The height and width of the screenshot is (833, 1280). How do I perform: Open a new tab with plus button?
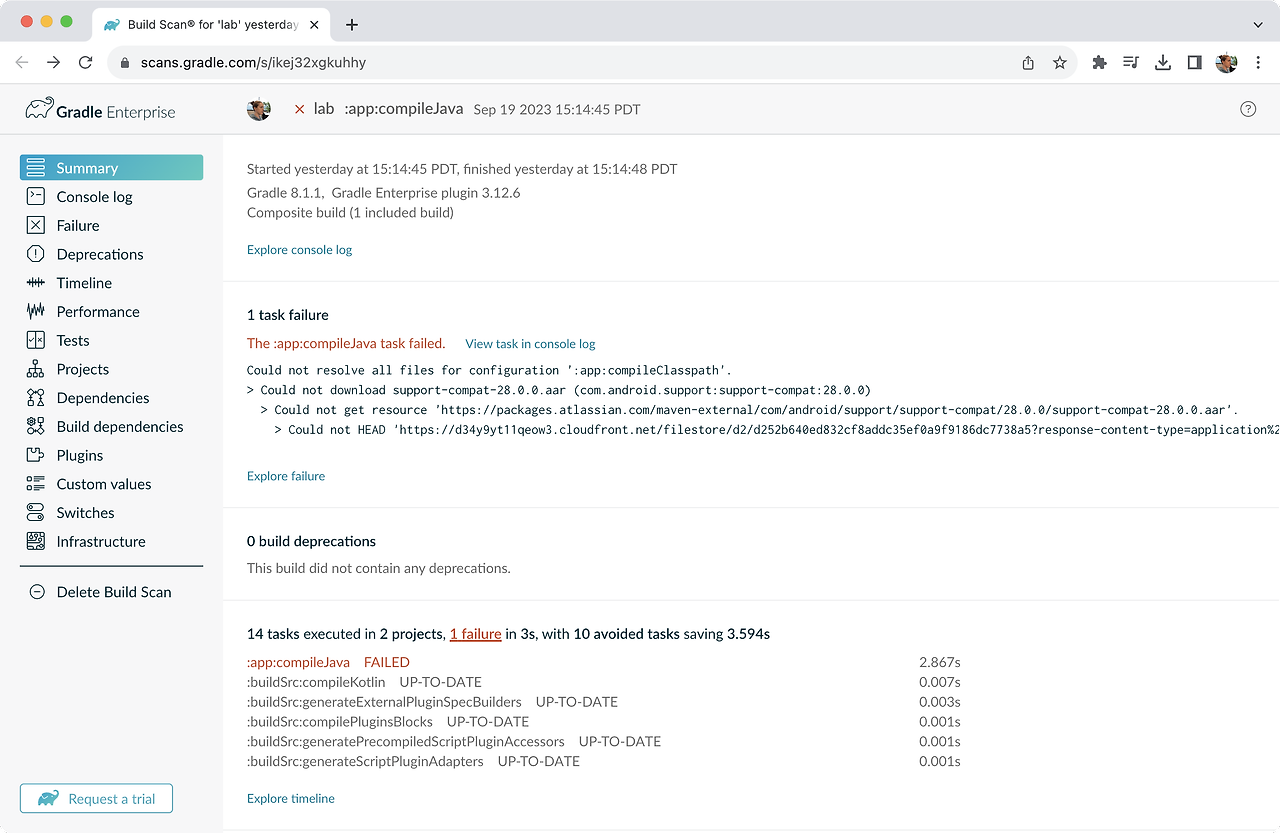click(x=352, y=25)
